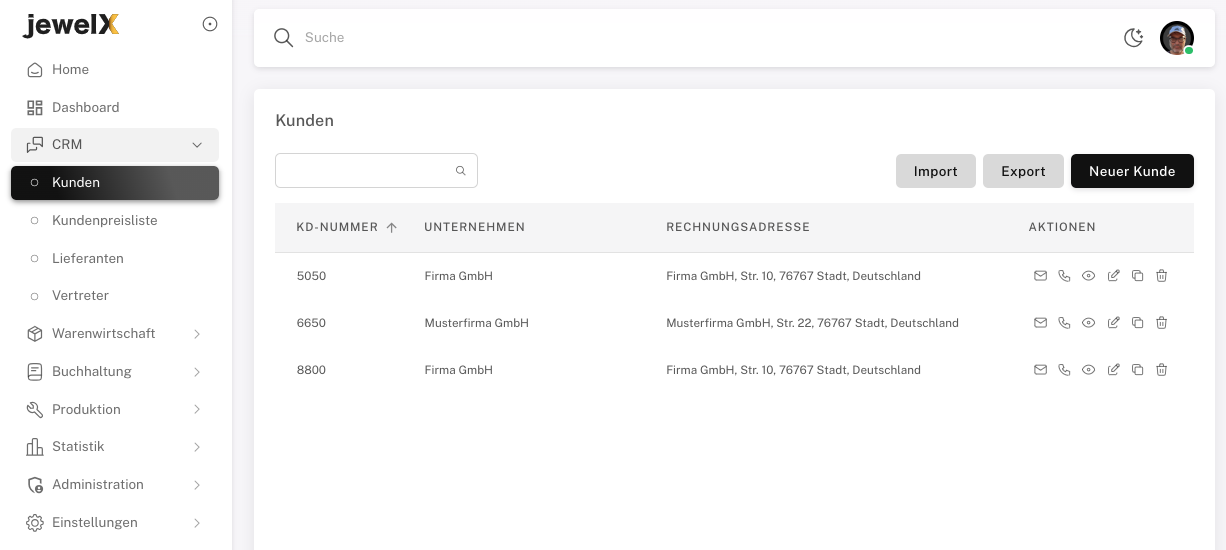Delete customer 6650 via trash icon
This screenshot has height=550, width=1226.
[x=1161, y=323]
